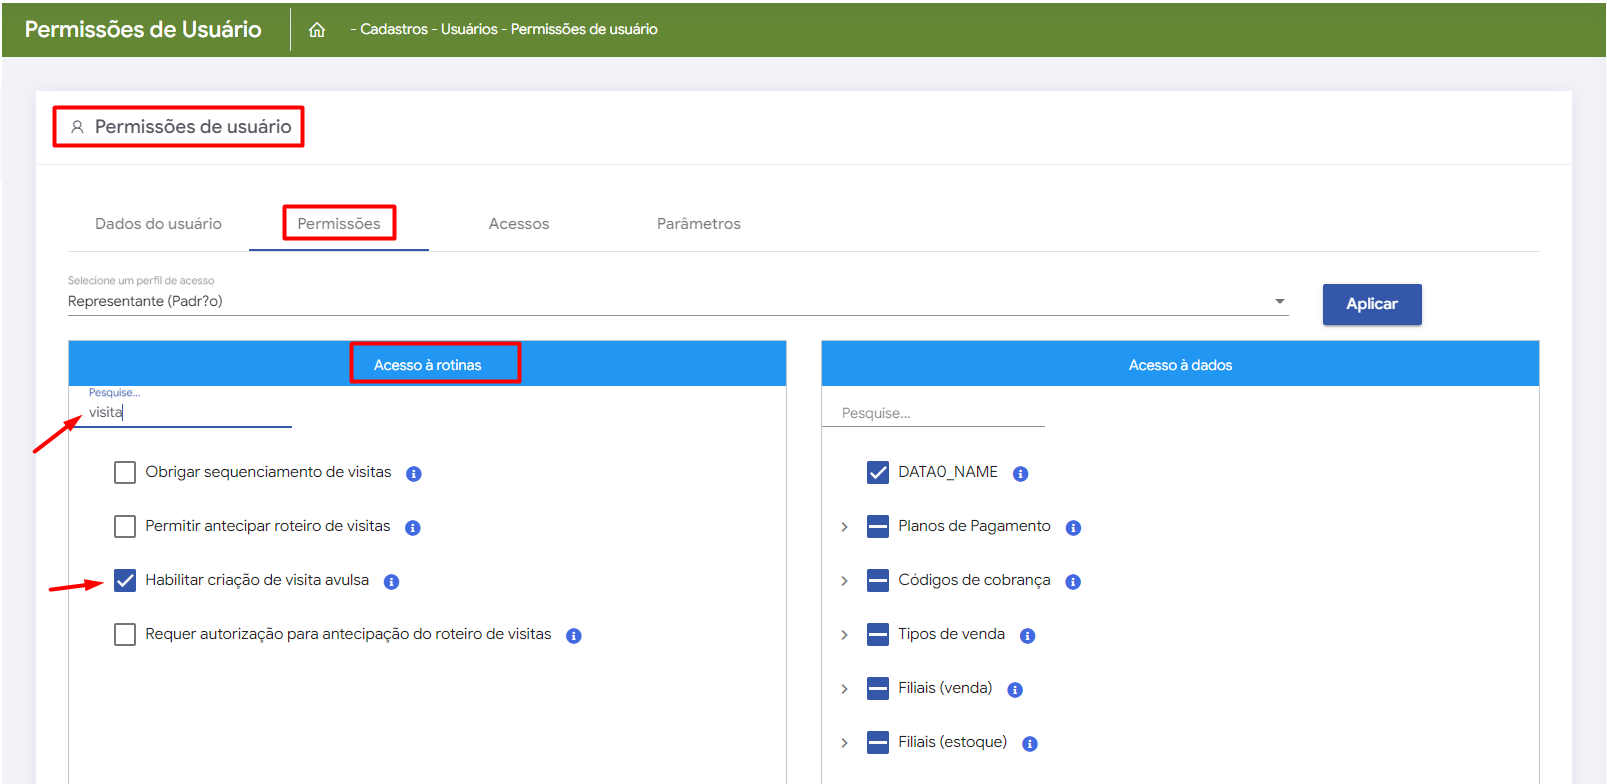Click info icon beside Códigos de cobrança

(x=1073, y=582)
